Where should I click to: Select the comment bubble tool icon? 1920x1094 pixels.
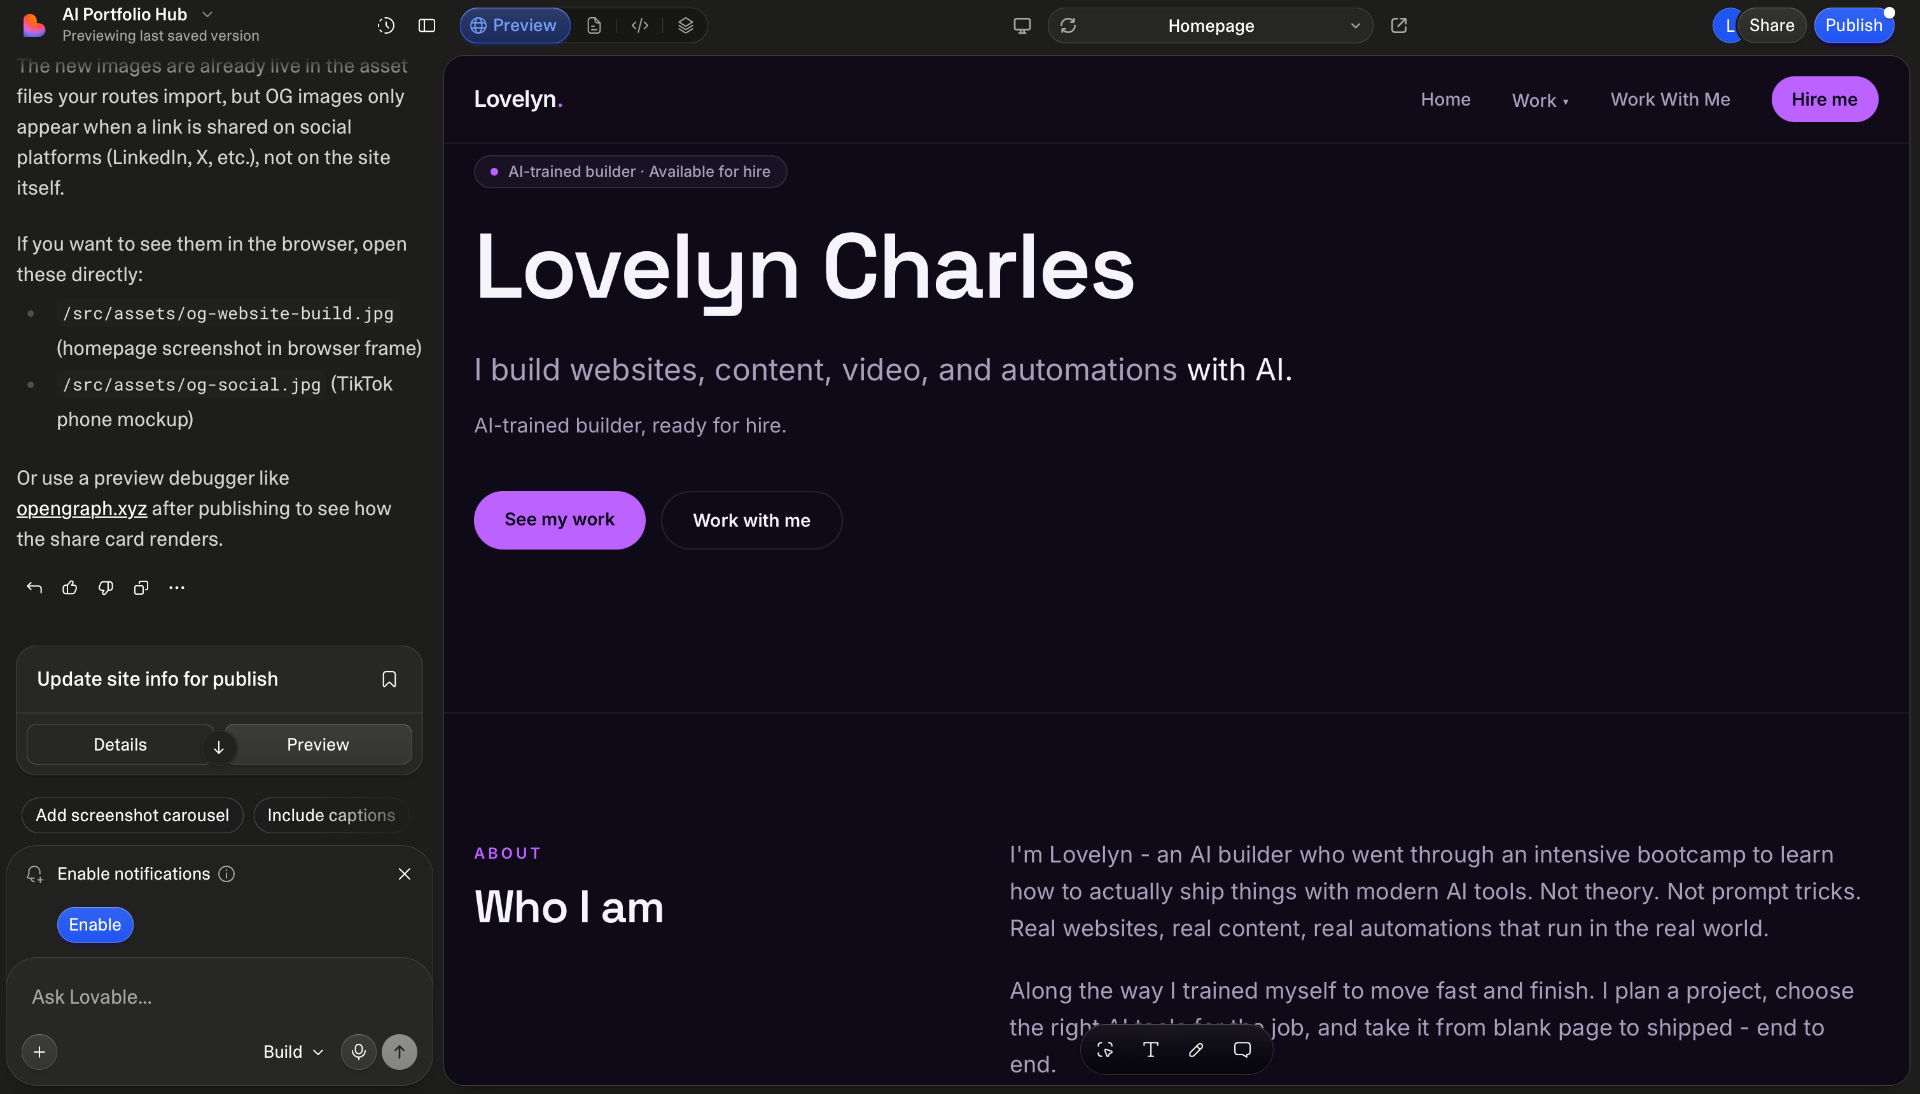tap(1242, 1050)
